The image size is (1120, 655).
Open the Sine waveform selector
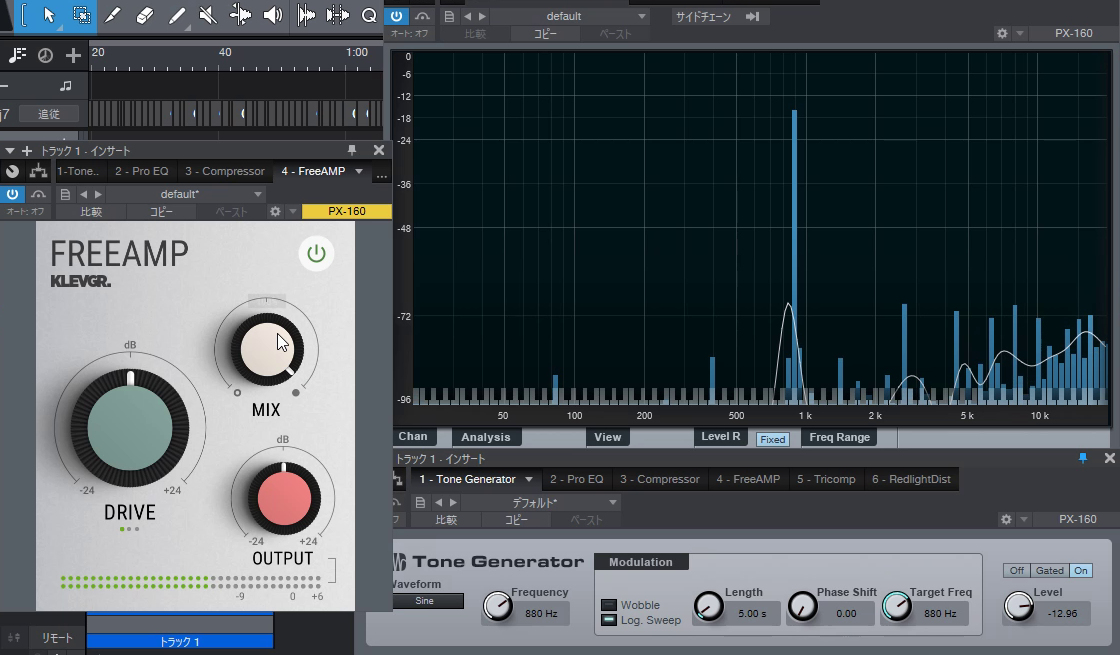pos(428,601)
